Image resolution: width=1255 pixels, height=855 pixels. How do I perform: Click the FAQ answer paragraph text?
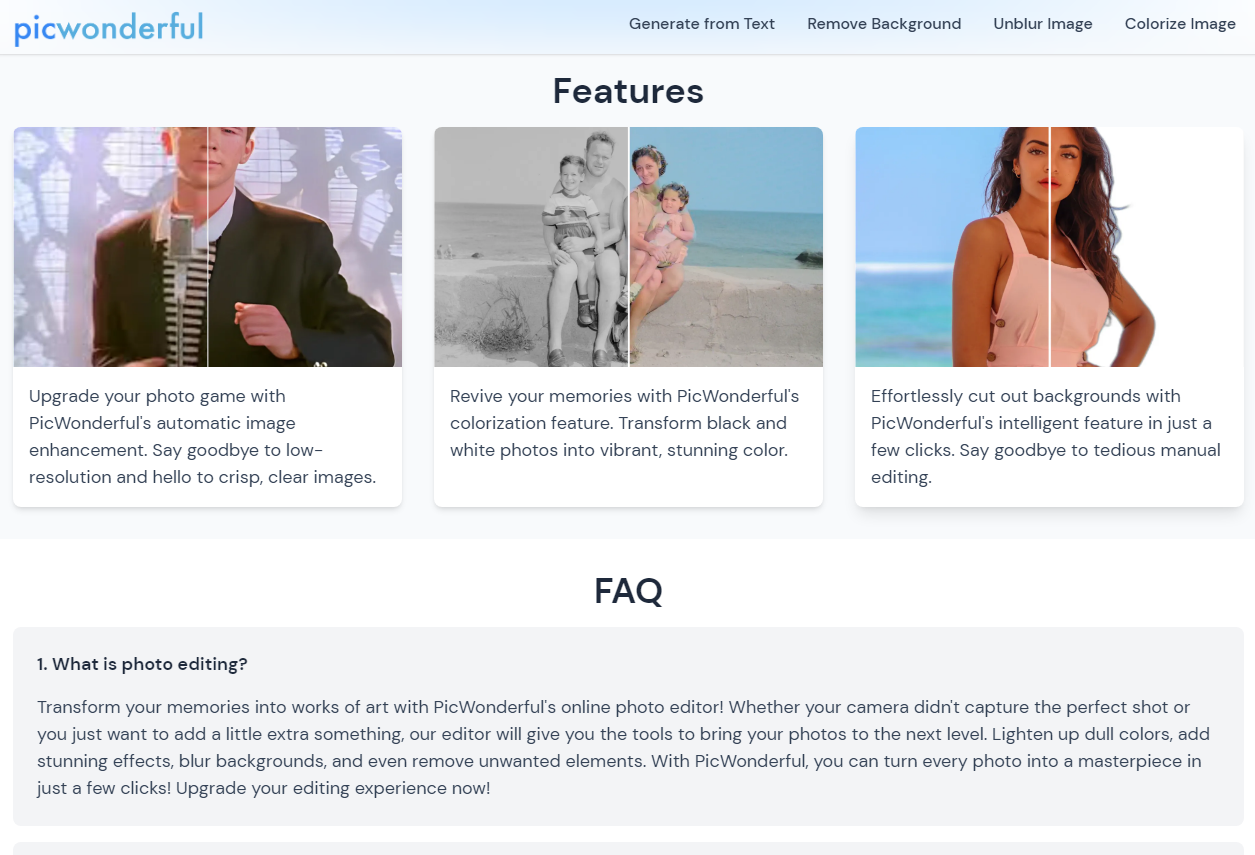click(x=624, y=748)
